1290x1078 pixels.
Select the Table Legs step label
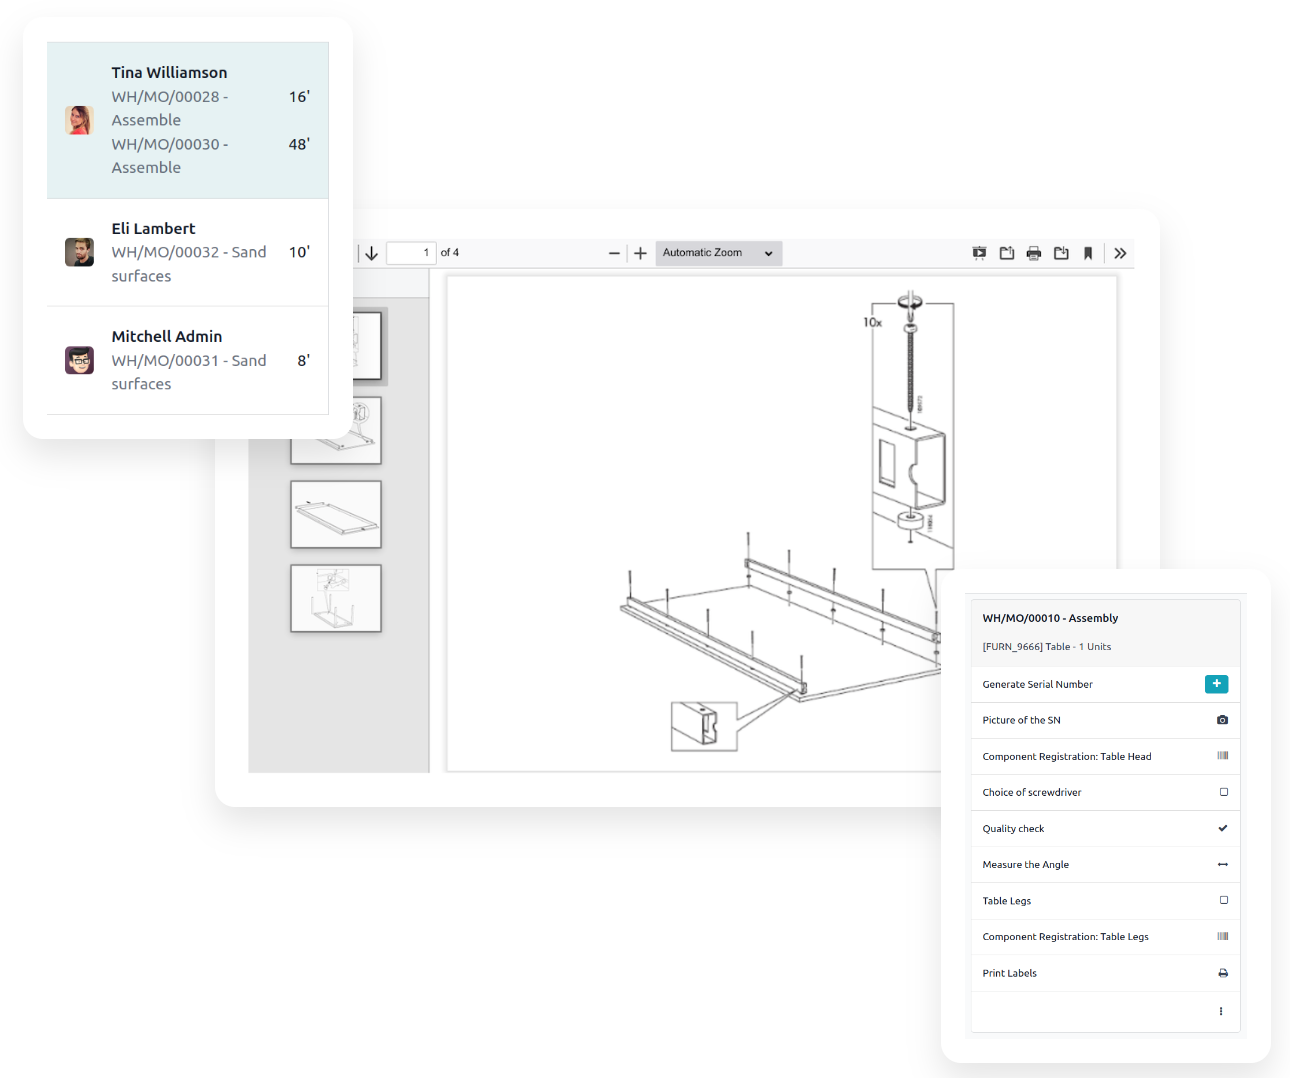(1006, 900)
